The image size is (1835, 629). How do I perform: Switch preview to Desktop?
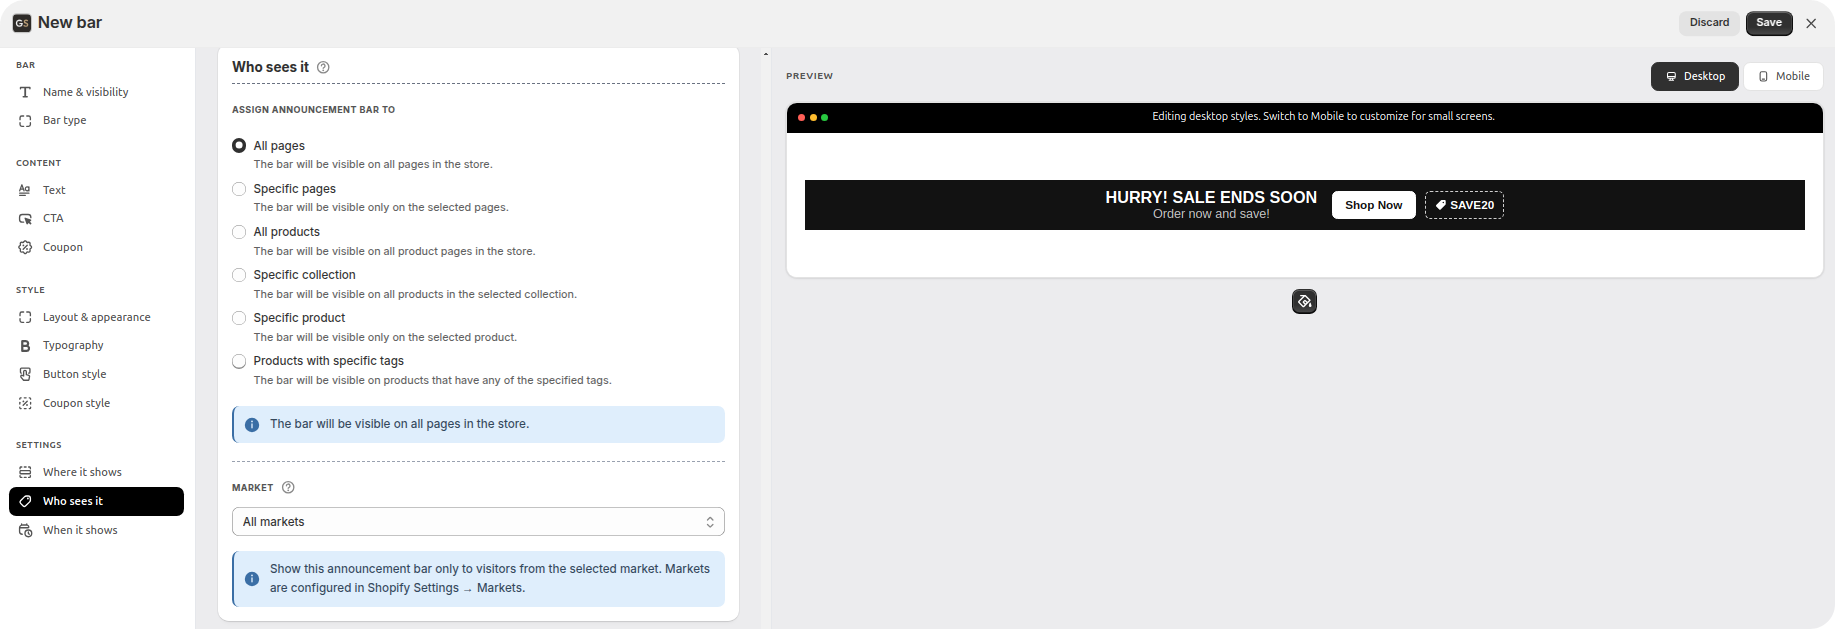point(1695,76)
